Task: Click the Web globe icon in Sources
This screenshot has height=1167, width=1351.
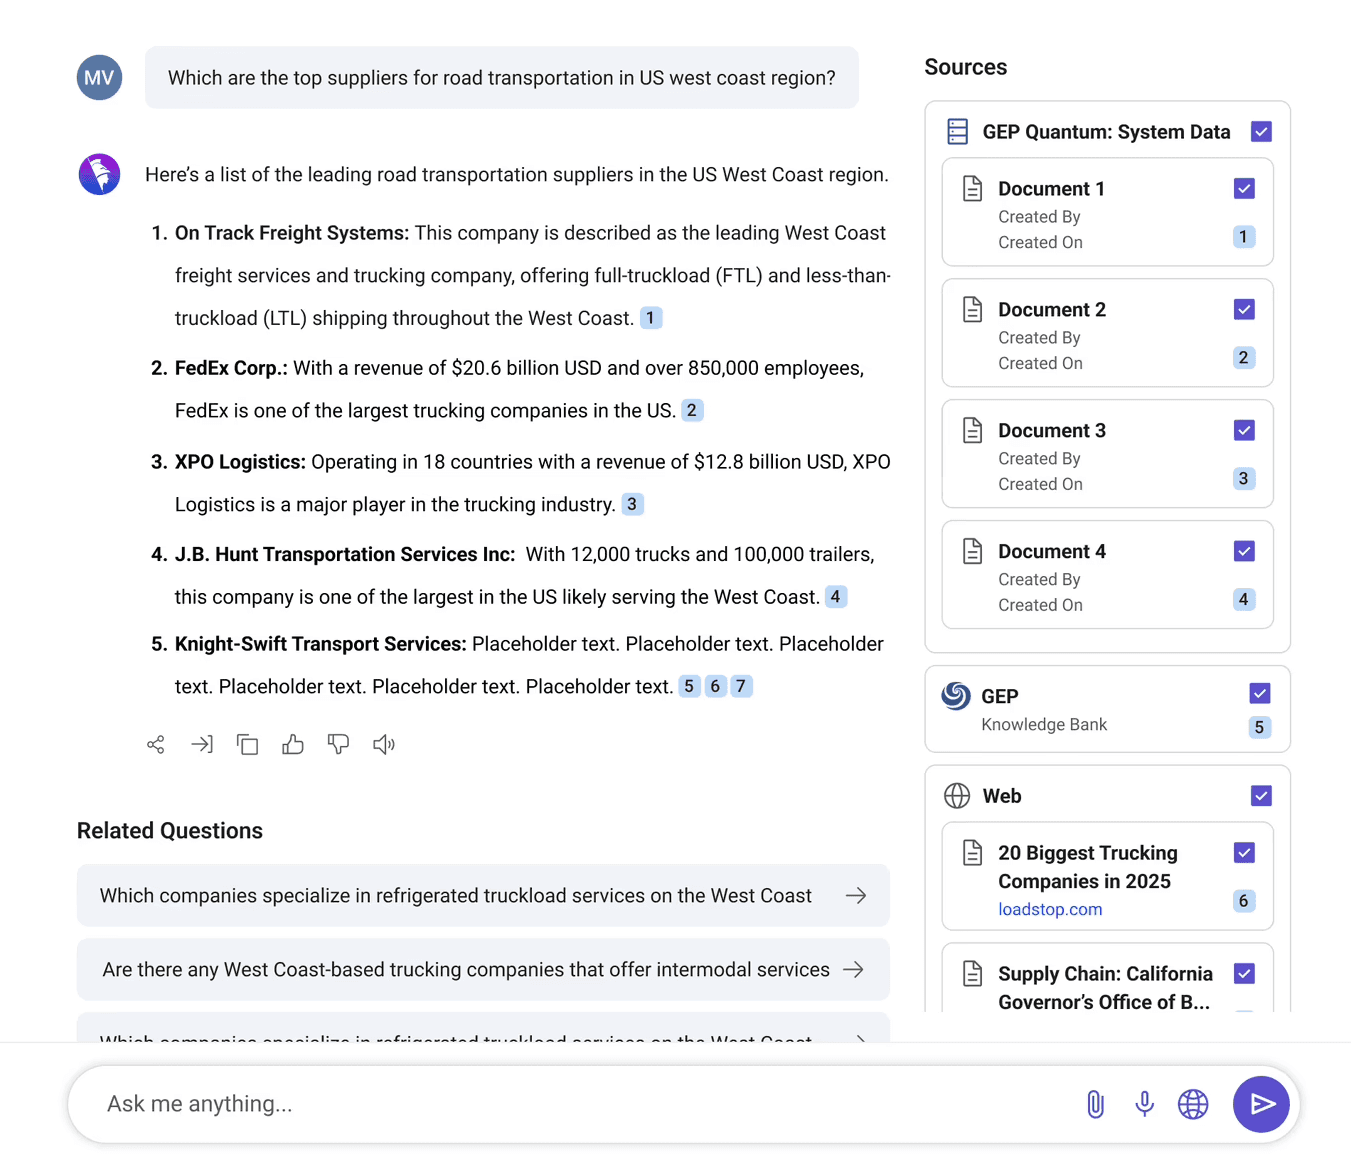Action: [957, 796]
